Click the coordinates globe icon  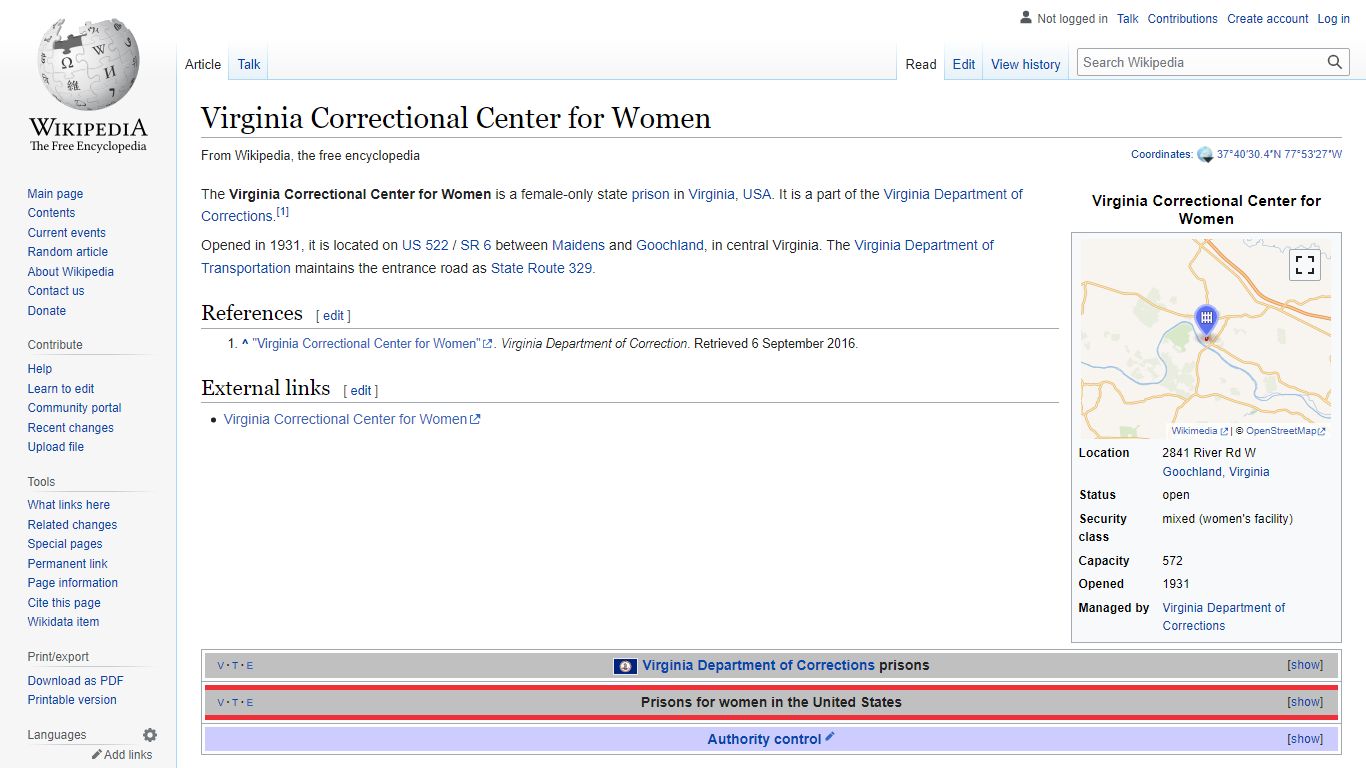1205,155
